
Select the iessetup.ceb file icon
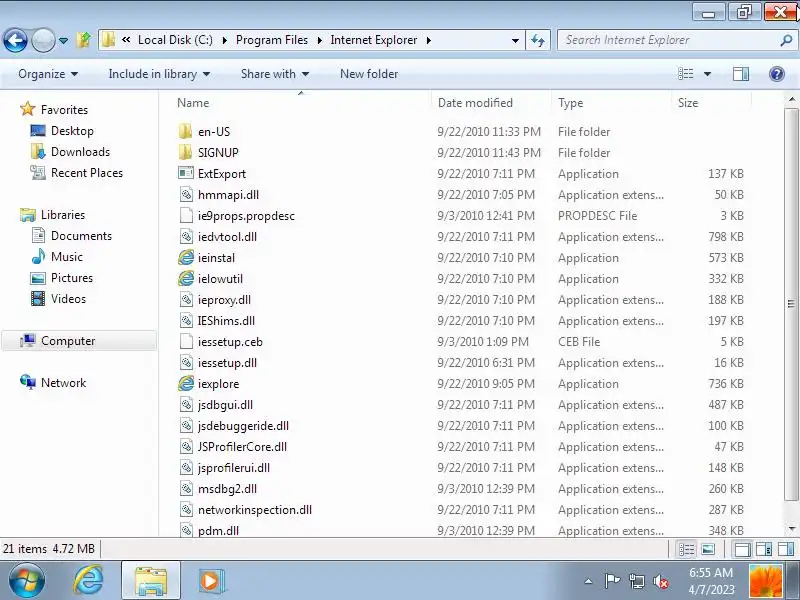click(186, 341)
